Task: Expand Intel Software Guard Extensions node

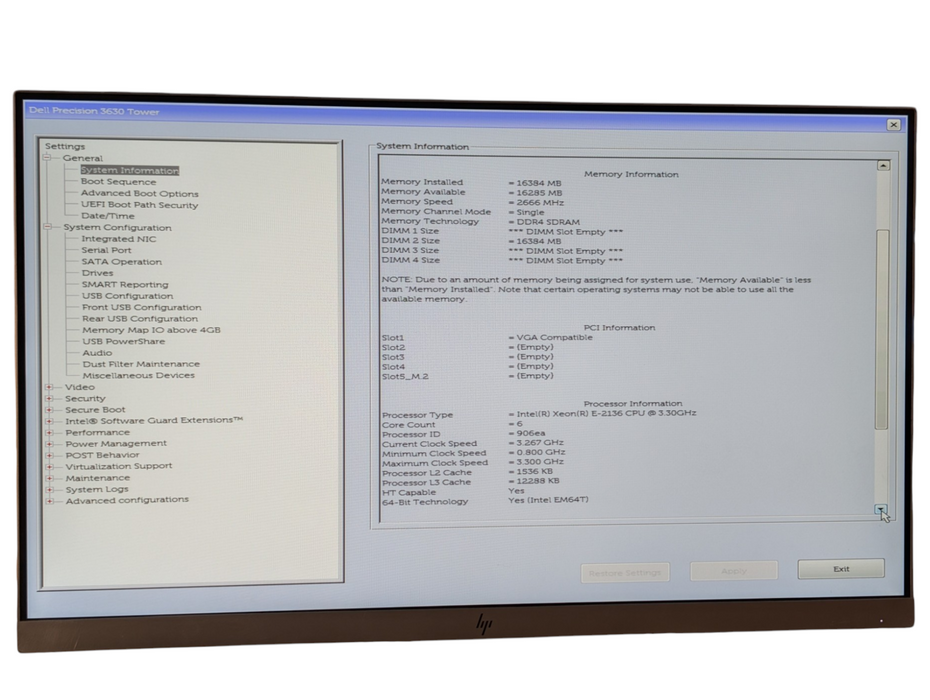Action: [49, 421]
